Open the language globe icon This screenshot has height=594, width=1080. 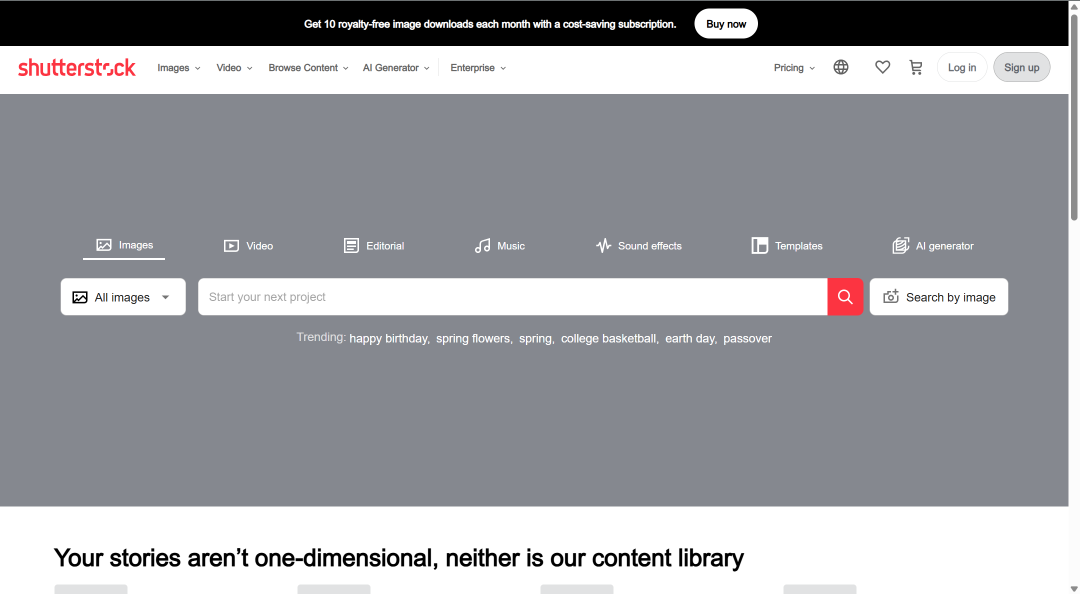840,67
